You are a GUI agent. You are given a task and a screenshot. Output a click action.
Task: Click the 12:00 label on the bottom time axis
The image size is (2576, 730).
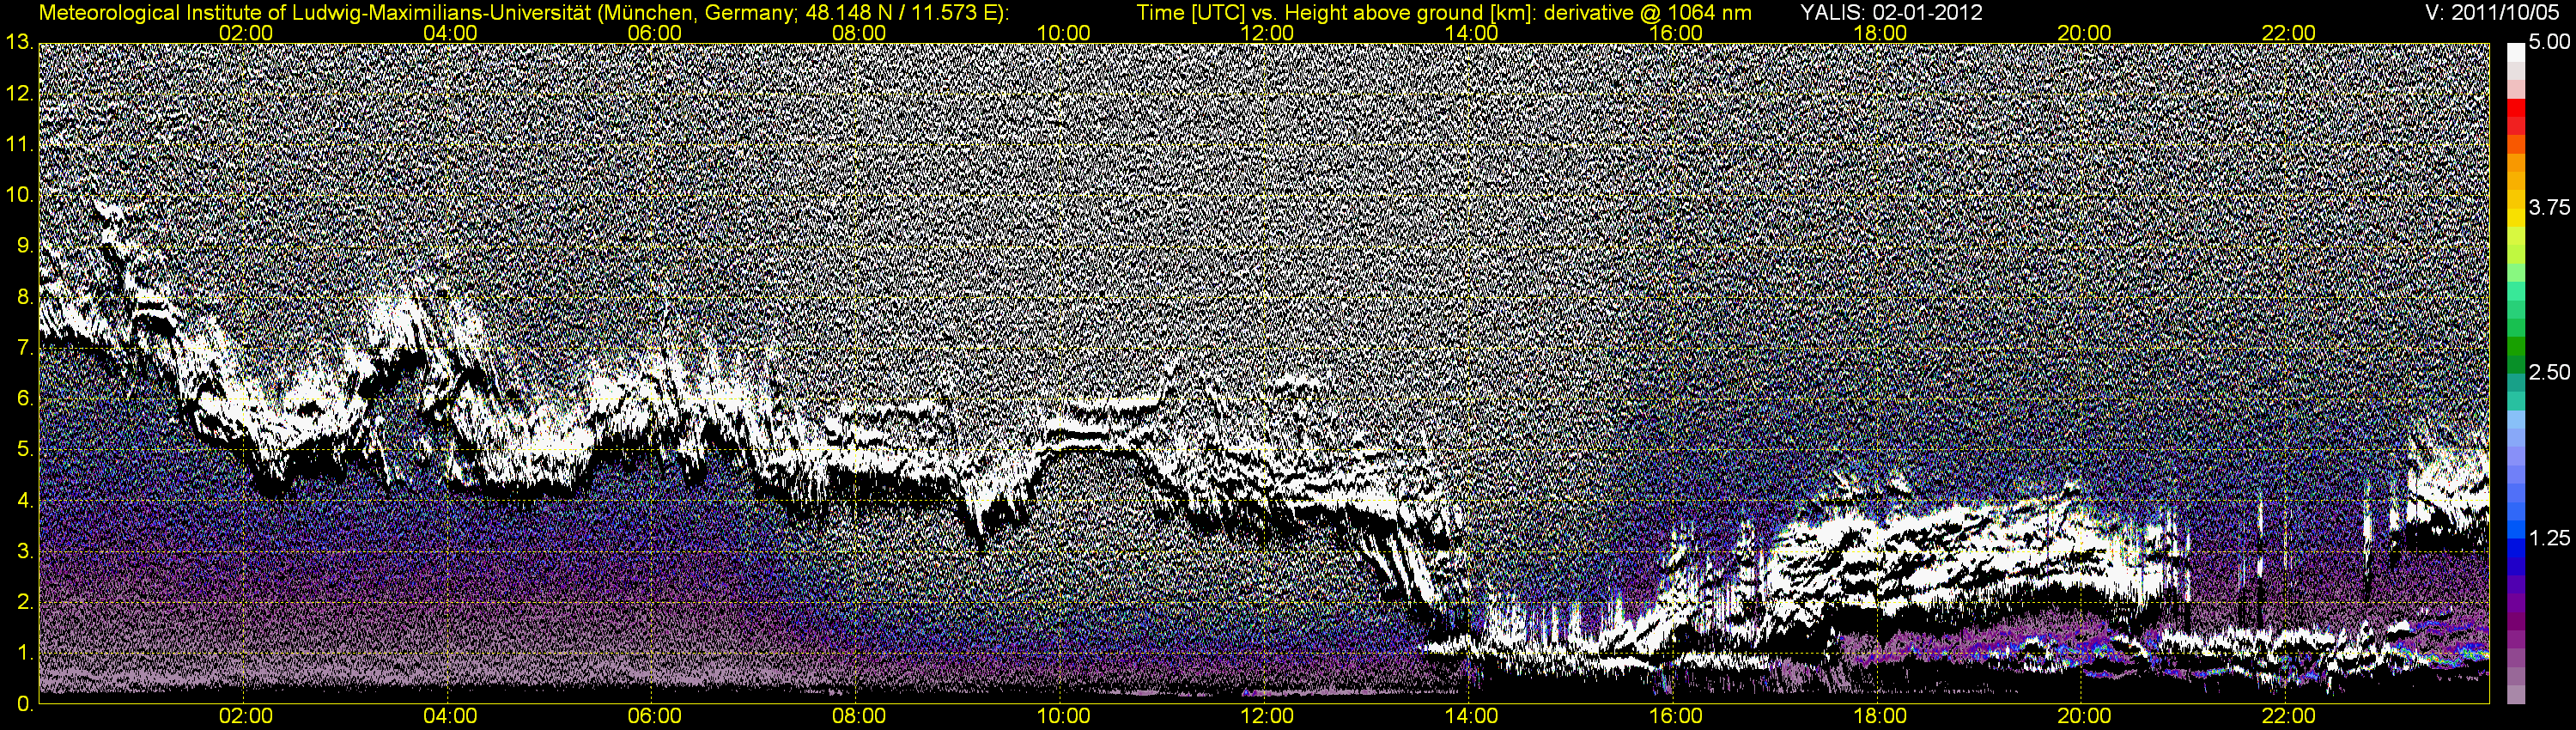[1267, 716]
